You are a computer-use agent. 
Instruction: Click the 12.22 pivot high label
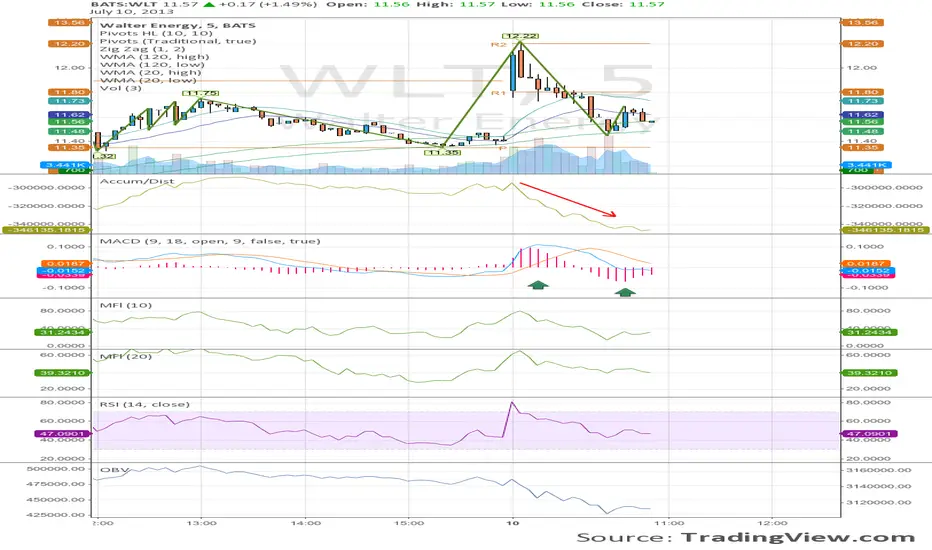pos(521,36)
